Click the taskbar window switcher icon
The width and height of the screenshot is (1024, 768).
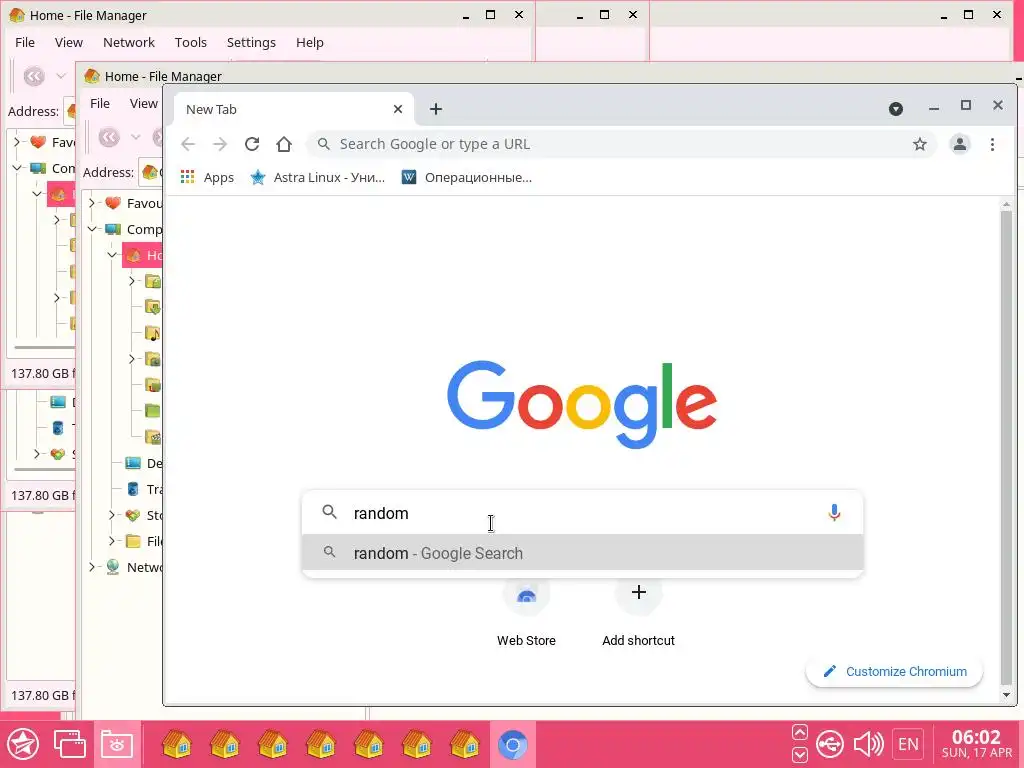(69, 744)
